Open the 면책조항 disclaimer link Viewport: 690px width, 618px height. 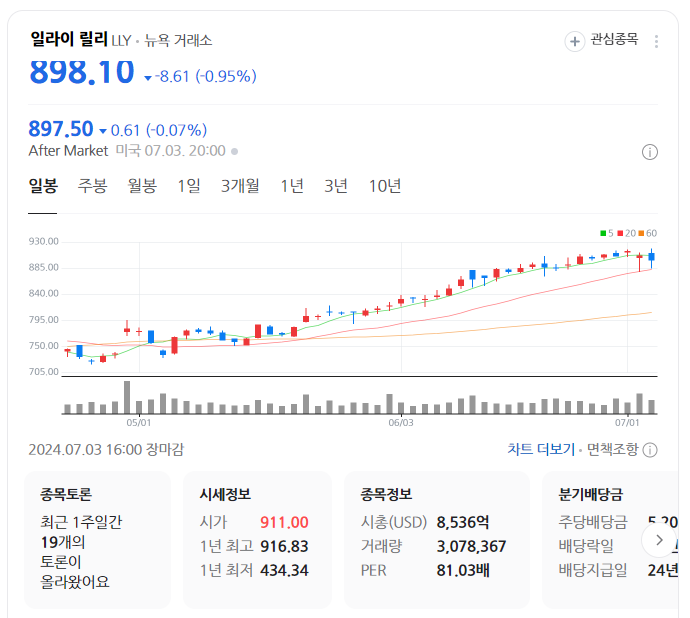[612, 449]
